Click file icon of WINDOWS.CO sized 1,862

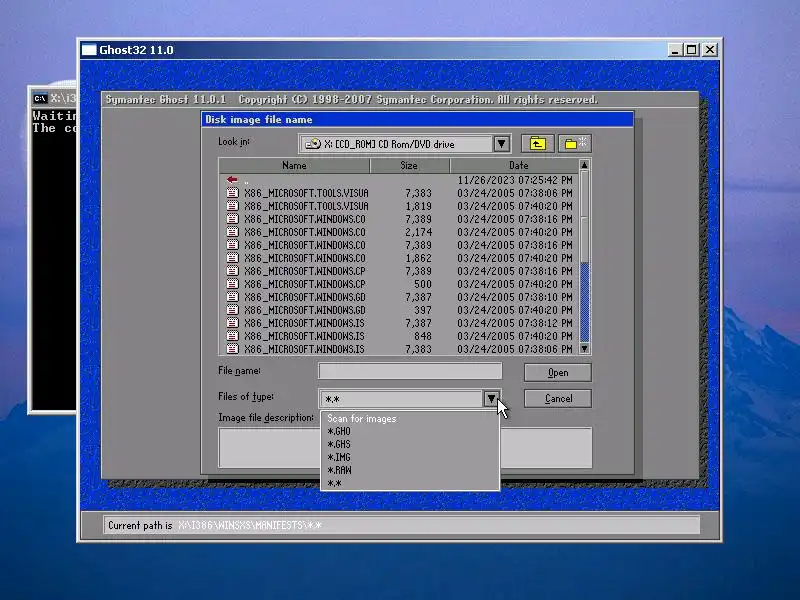[x=232, y=258]
